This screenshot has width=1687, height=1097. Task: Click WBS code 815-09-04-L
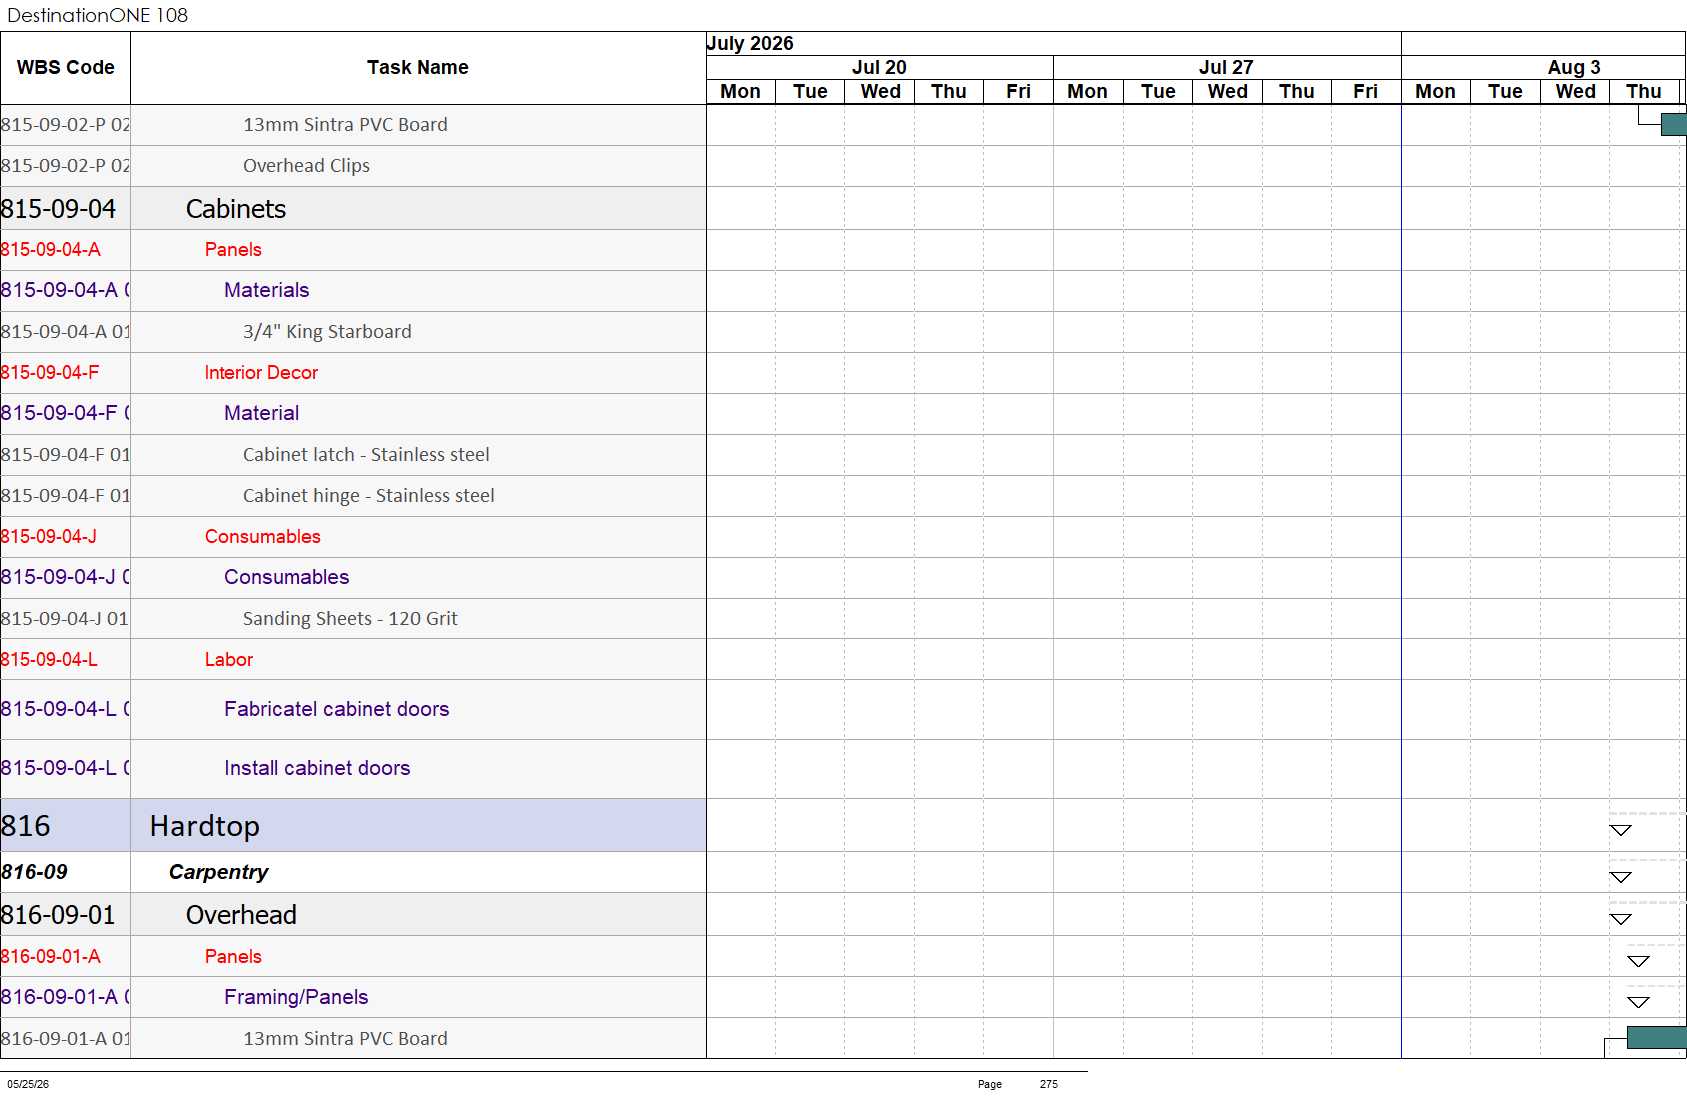[49, 659]
